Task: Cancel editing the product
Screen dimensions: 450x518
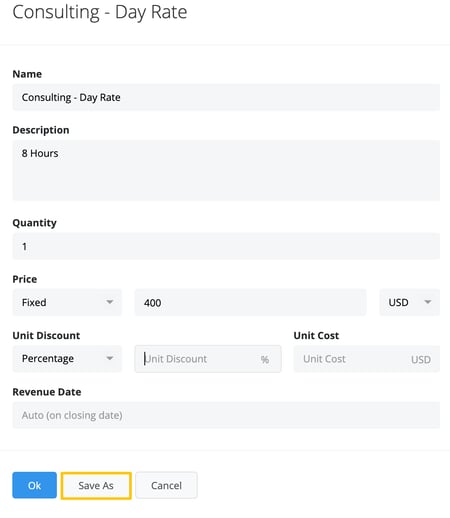Action: click(x=166, y=485)
